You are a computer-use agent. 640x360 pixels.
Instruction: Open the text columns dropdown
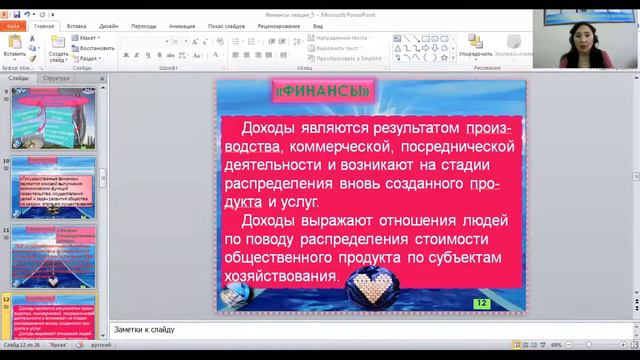(284, 55)
